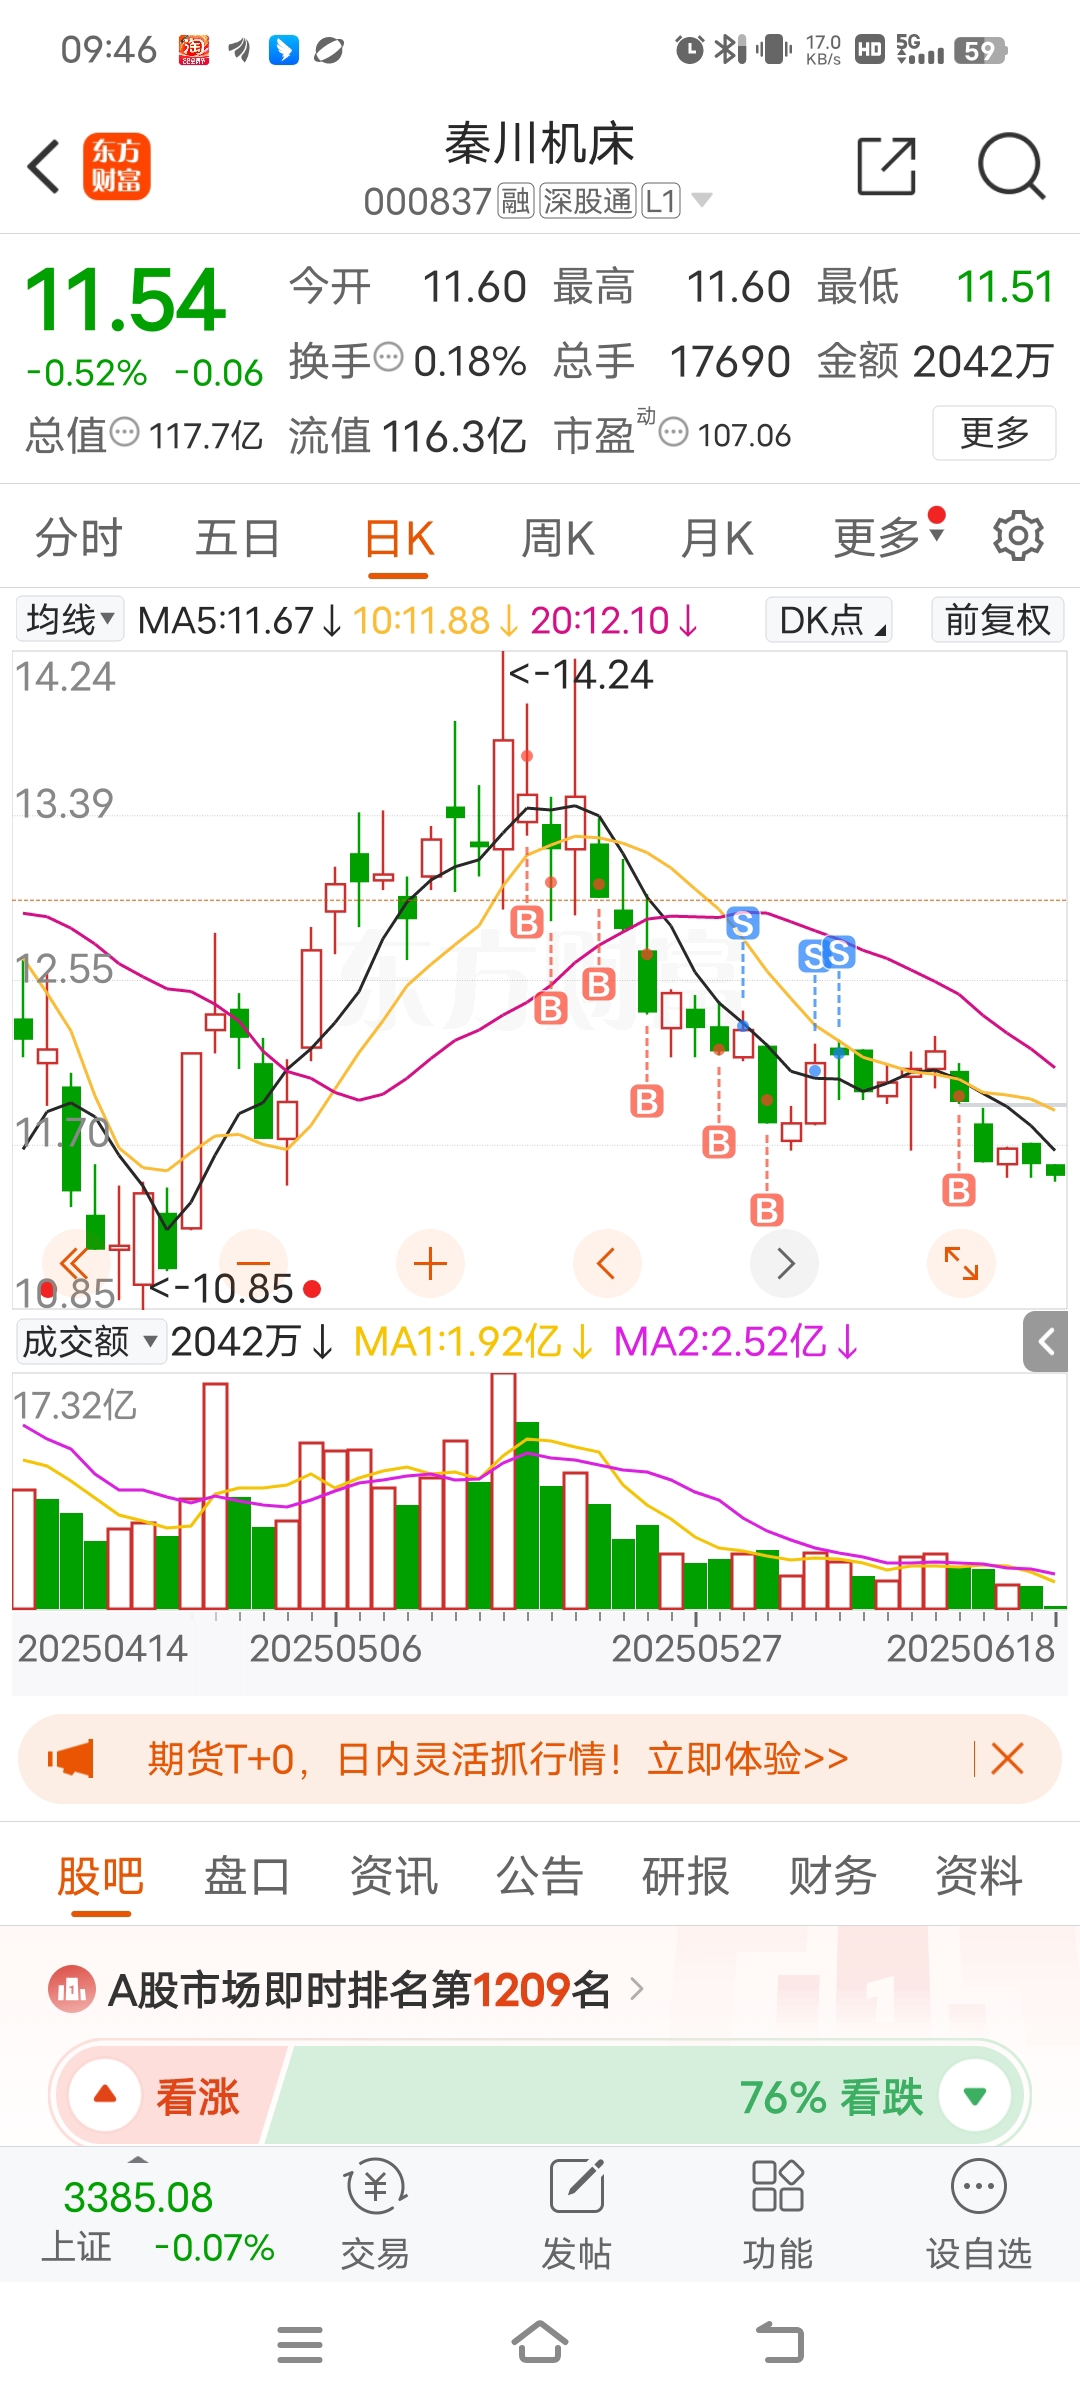Tap the ranking badge icon
This screenshot has height=2408, width=1080.
(72, 1990)
